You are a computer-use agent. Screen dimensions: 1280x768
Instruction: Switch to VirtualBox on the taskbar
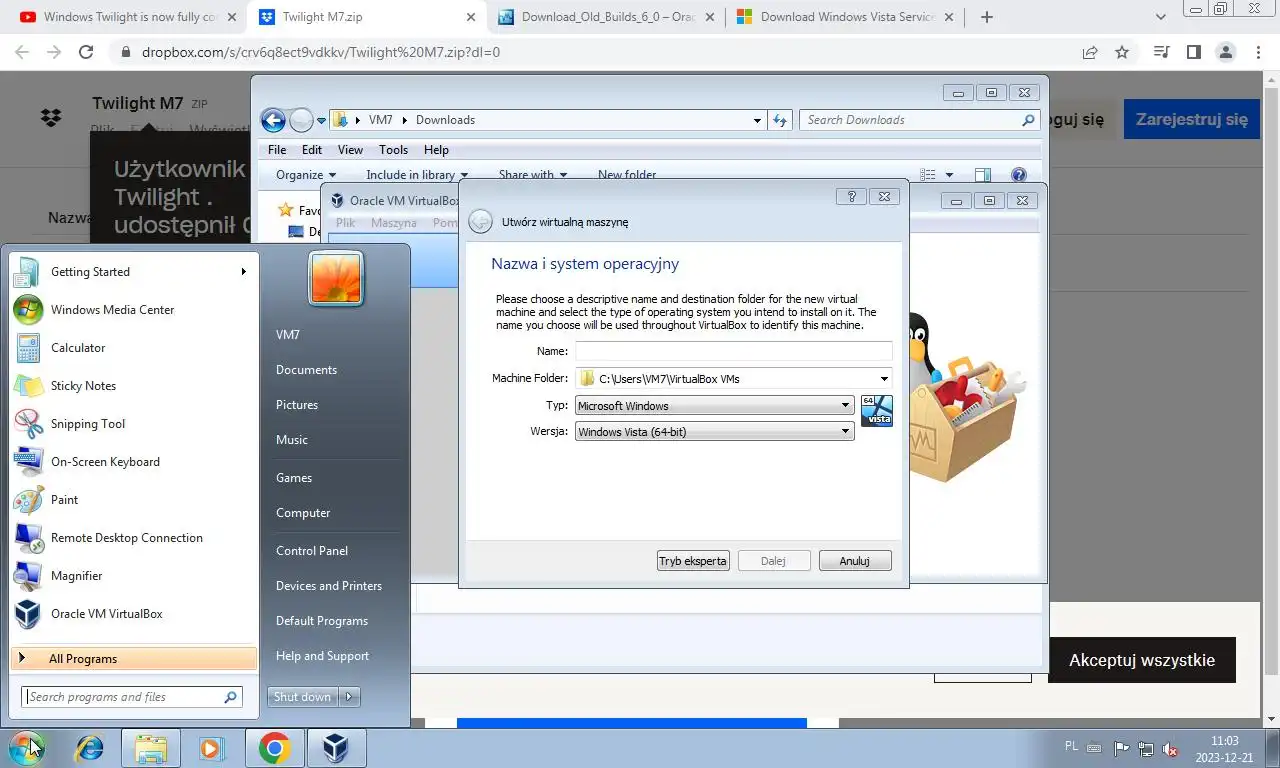tap(336, 747)
